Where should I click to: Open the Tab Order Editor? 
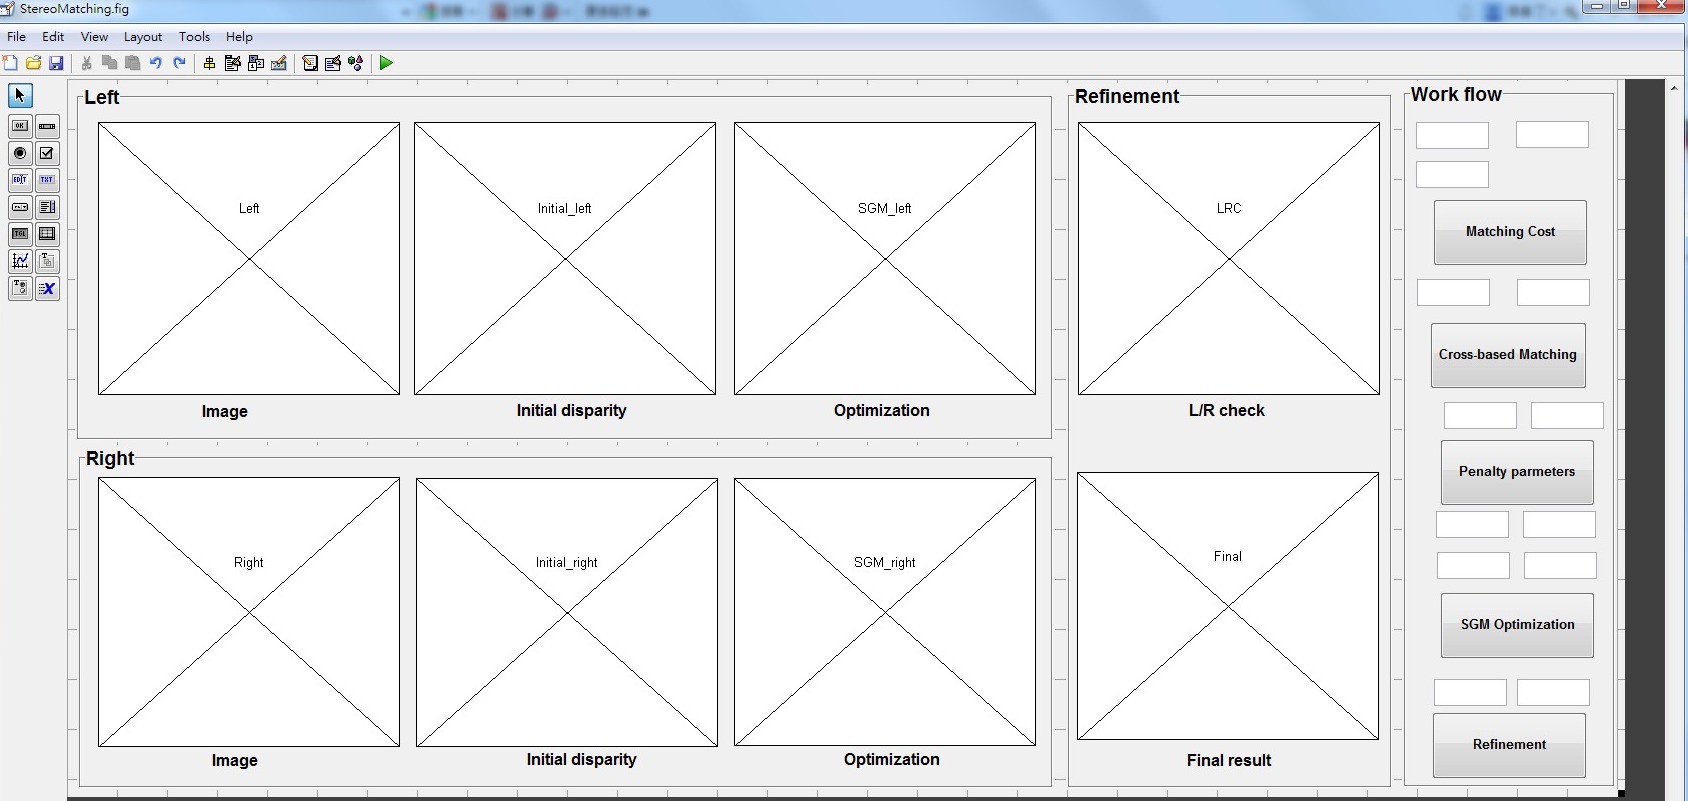[256, 63]
